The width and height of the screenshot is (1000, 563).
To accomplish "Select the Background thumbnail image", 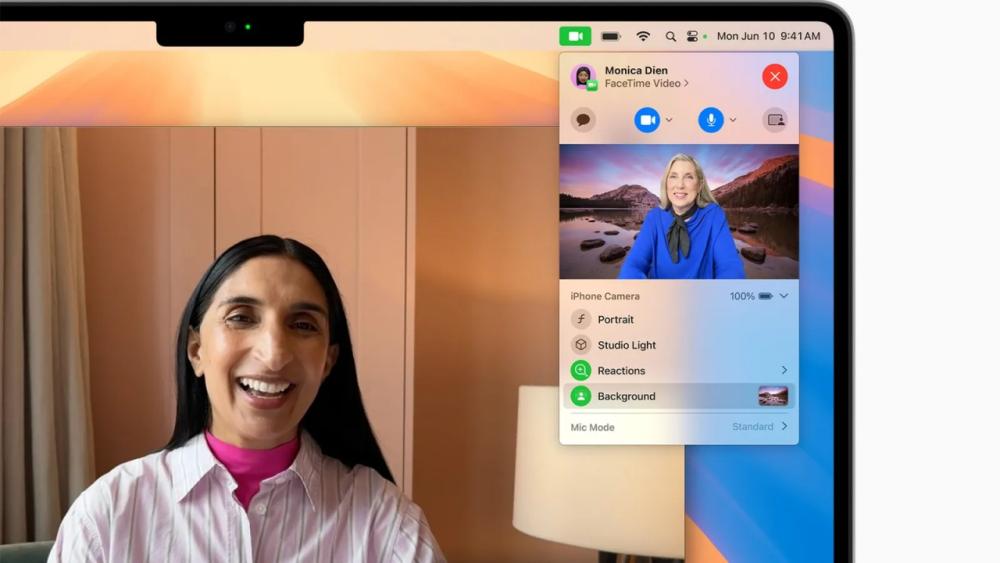I will (773, 396).
